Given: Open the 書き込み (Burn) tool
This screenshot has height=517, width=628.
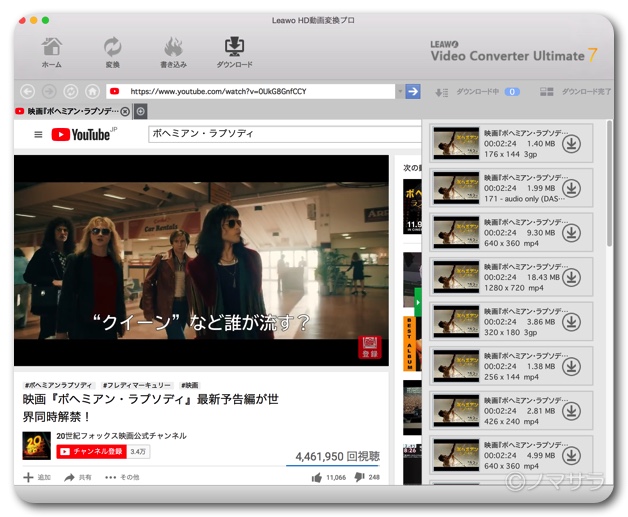Looking at the screenshot, I should pyautogui.click(x=173, y=51).
